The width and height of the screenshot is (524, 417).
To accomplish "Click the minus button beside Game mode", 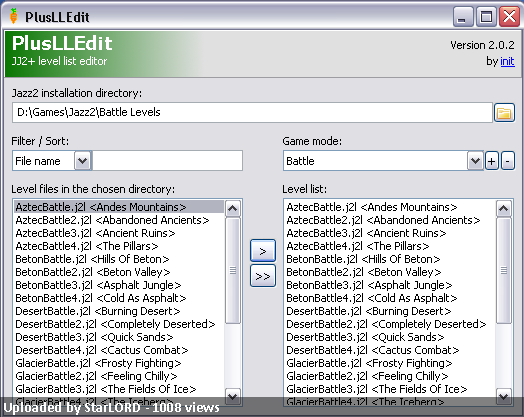I will click(508, 161).
